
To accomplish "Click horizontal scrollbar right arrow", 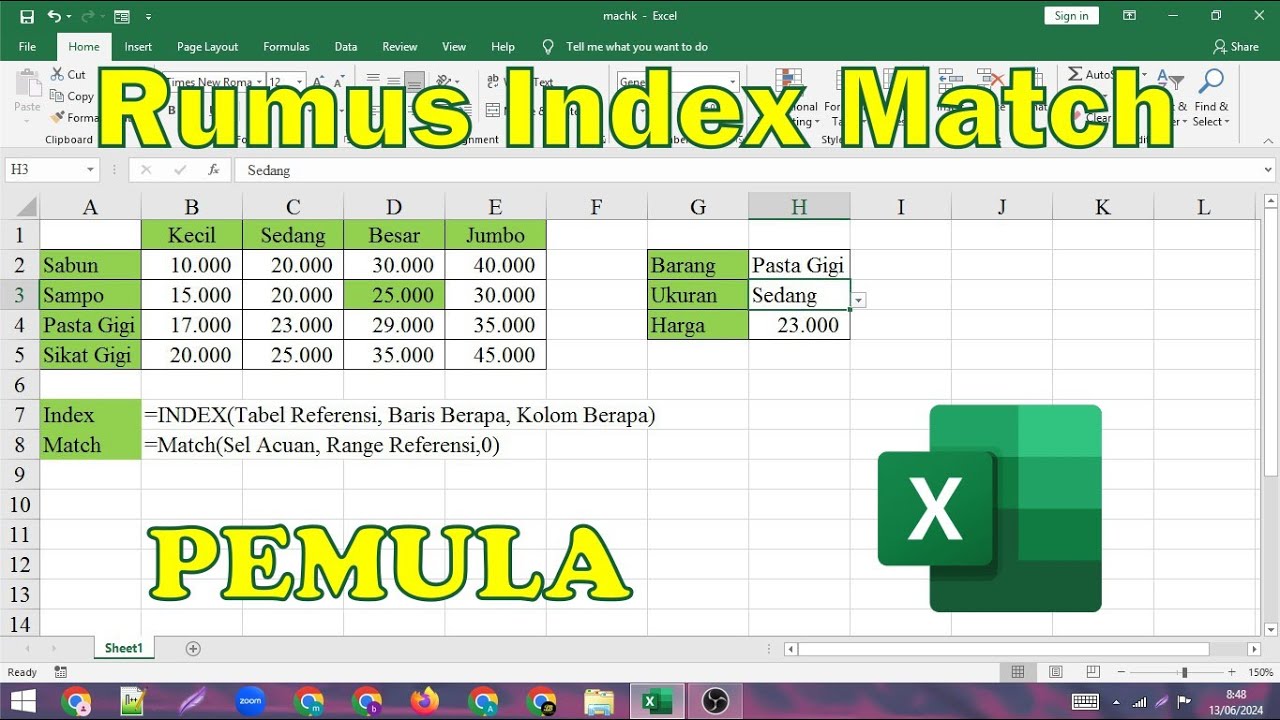I will point(1254,649).
